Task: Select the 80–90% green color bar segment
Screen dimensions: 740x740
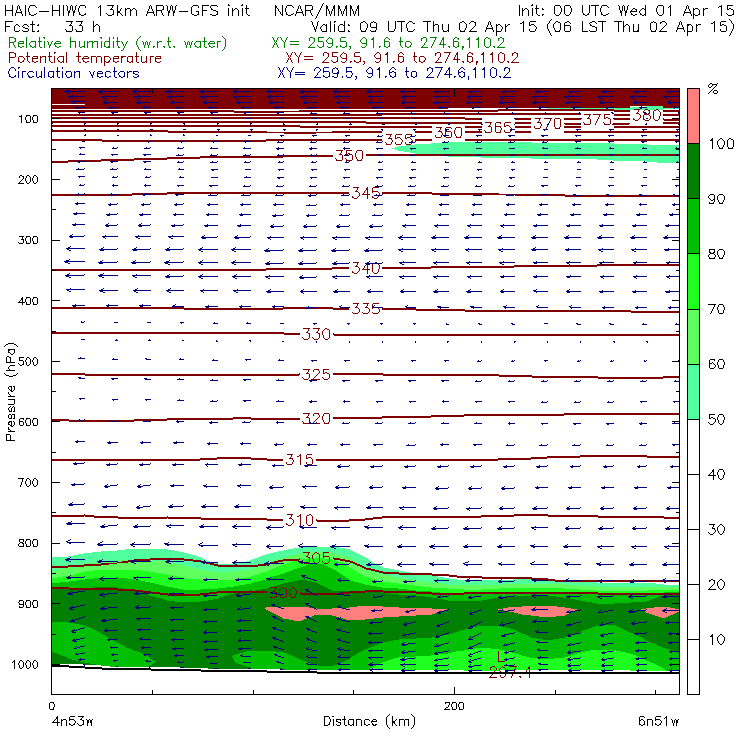Action: coord(693,226)
